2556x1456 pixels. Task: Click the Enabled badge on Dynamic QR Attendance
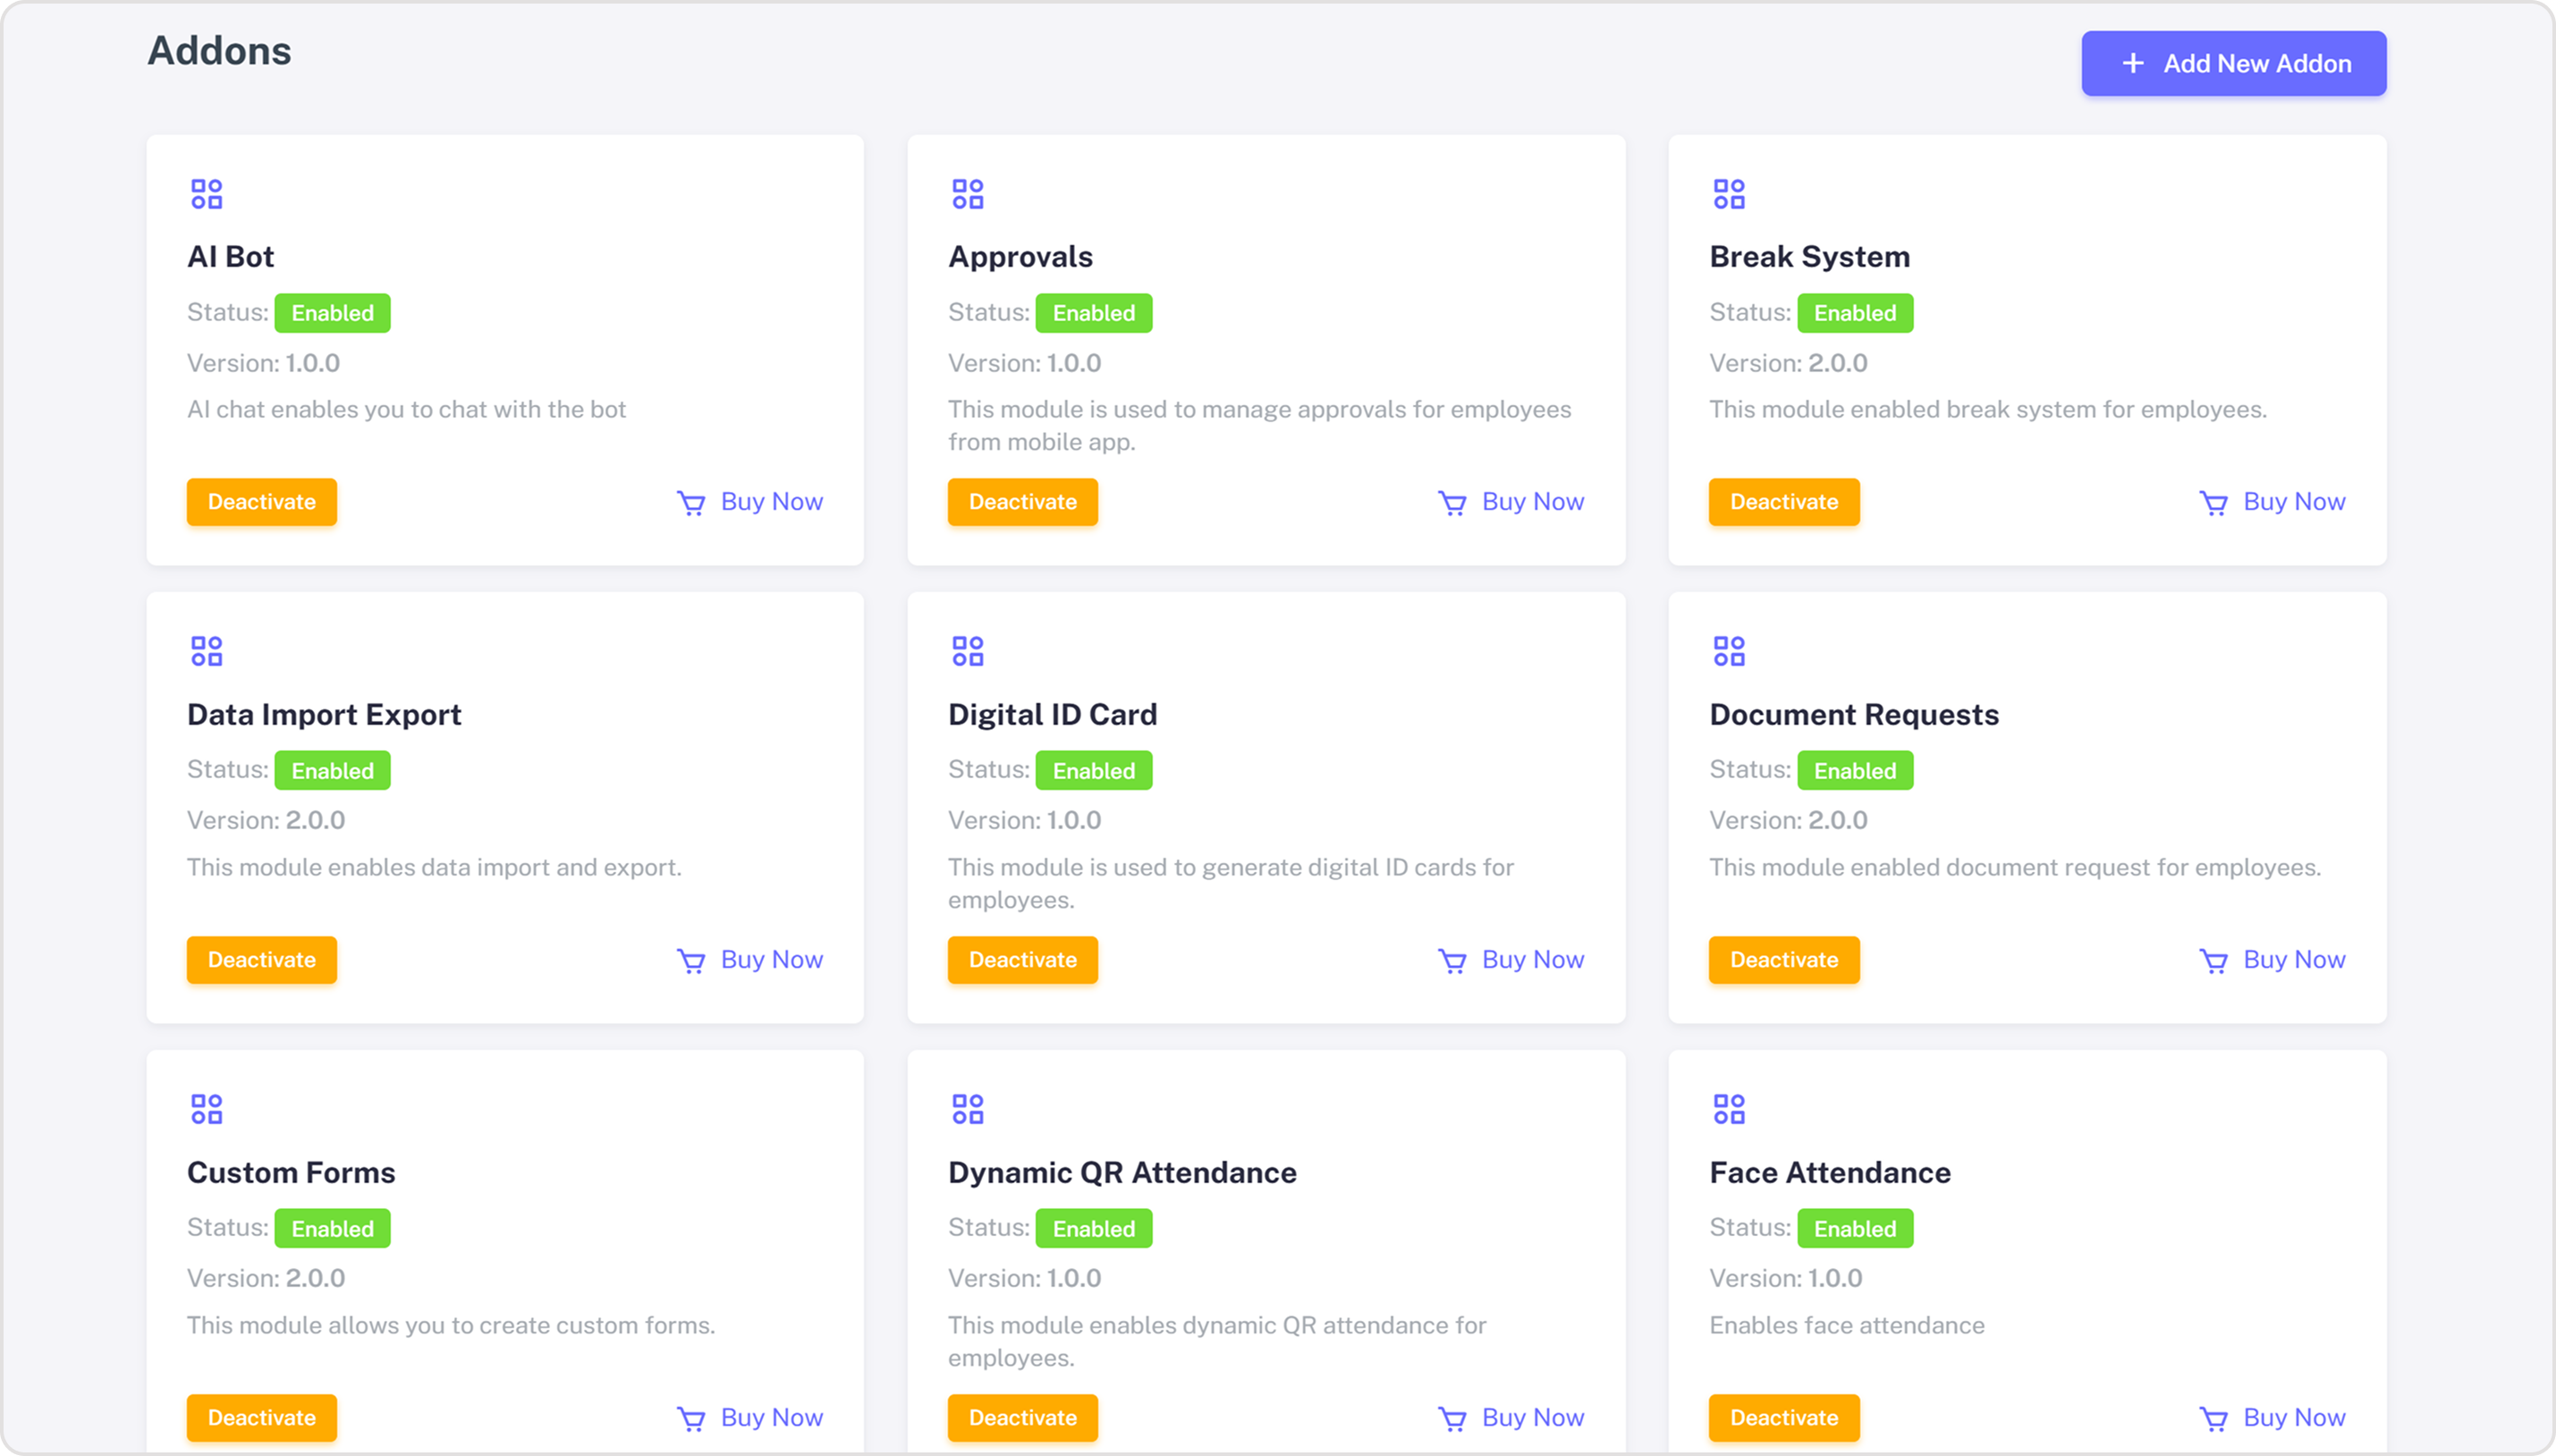(x=1094, y=1229)
